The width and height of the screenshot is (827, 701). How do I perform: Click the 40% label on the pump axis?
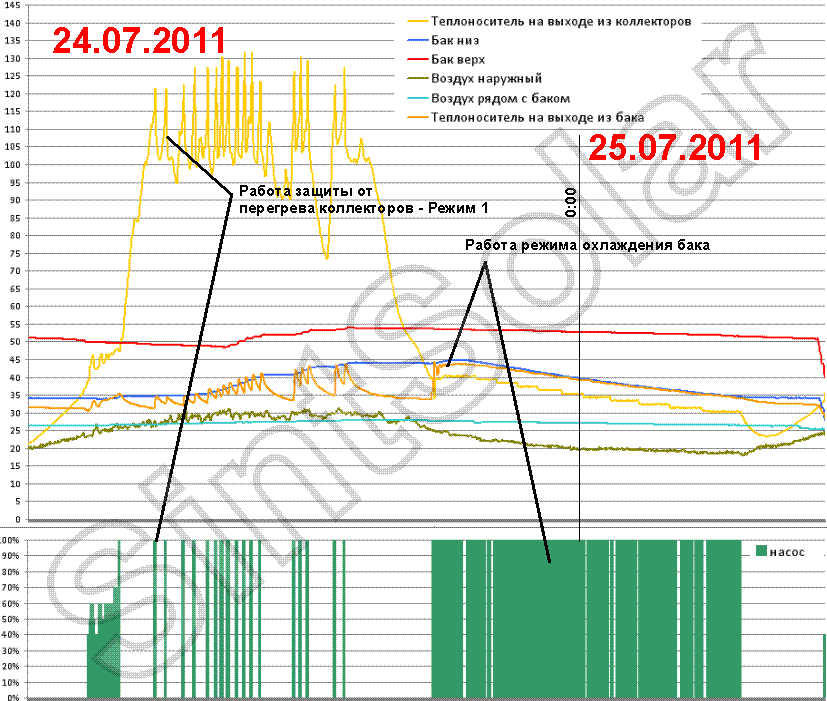11,635
